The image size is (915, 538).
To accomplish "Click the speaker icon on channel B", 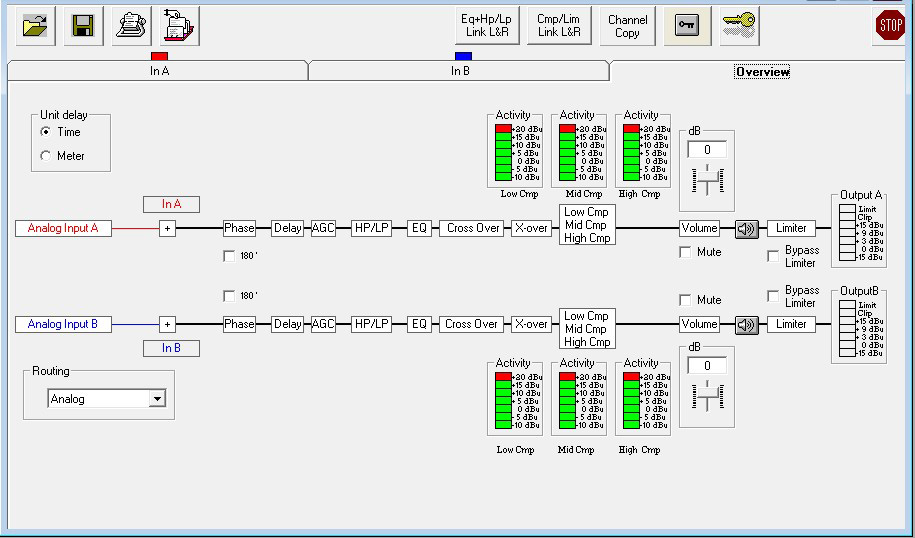I will 747,324.
